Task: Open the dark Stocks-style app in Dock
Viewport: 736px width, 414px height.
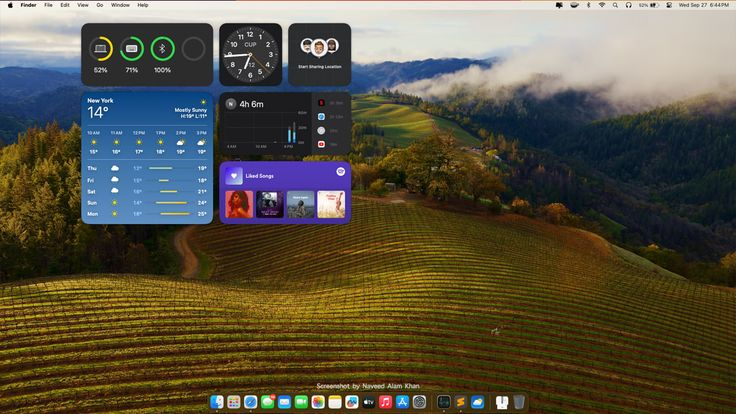Action: tap(444, 402)
